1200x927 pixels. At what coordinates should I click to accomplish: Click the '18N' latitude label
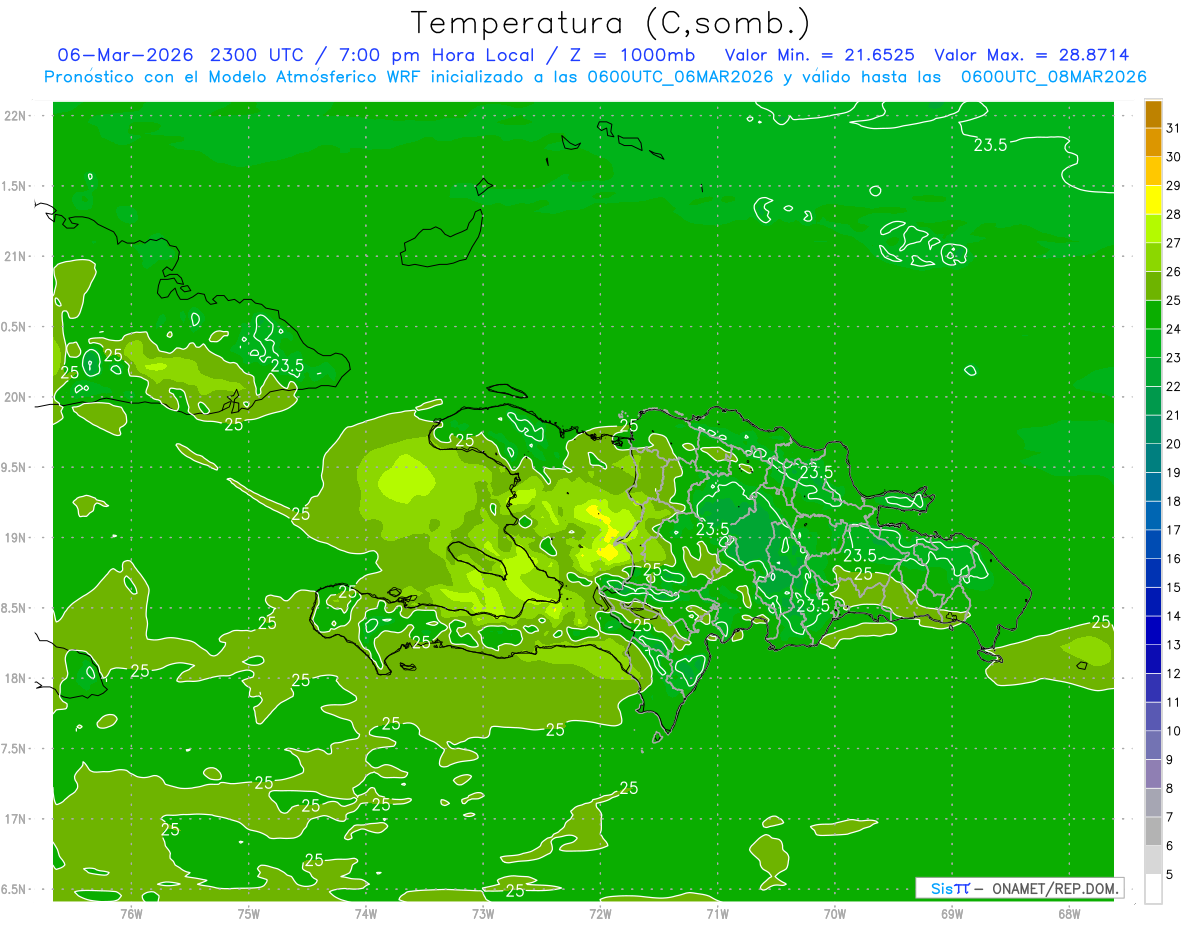16,679
